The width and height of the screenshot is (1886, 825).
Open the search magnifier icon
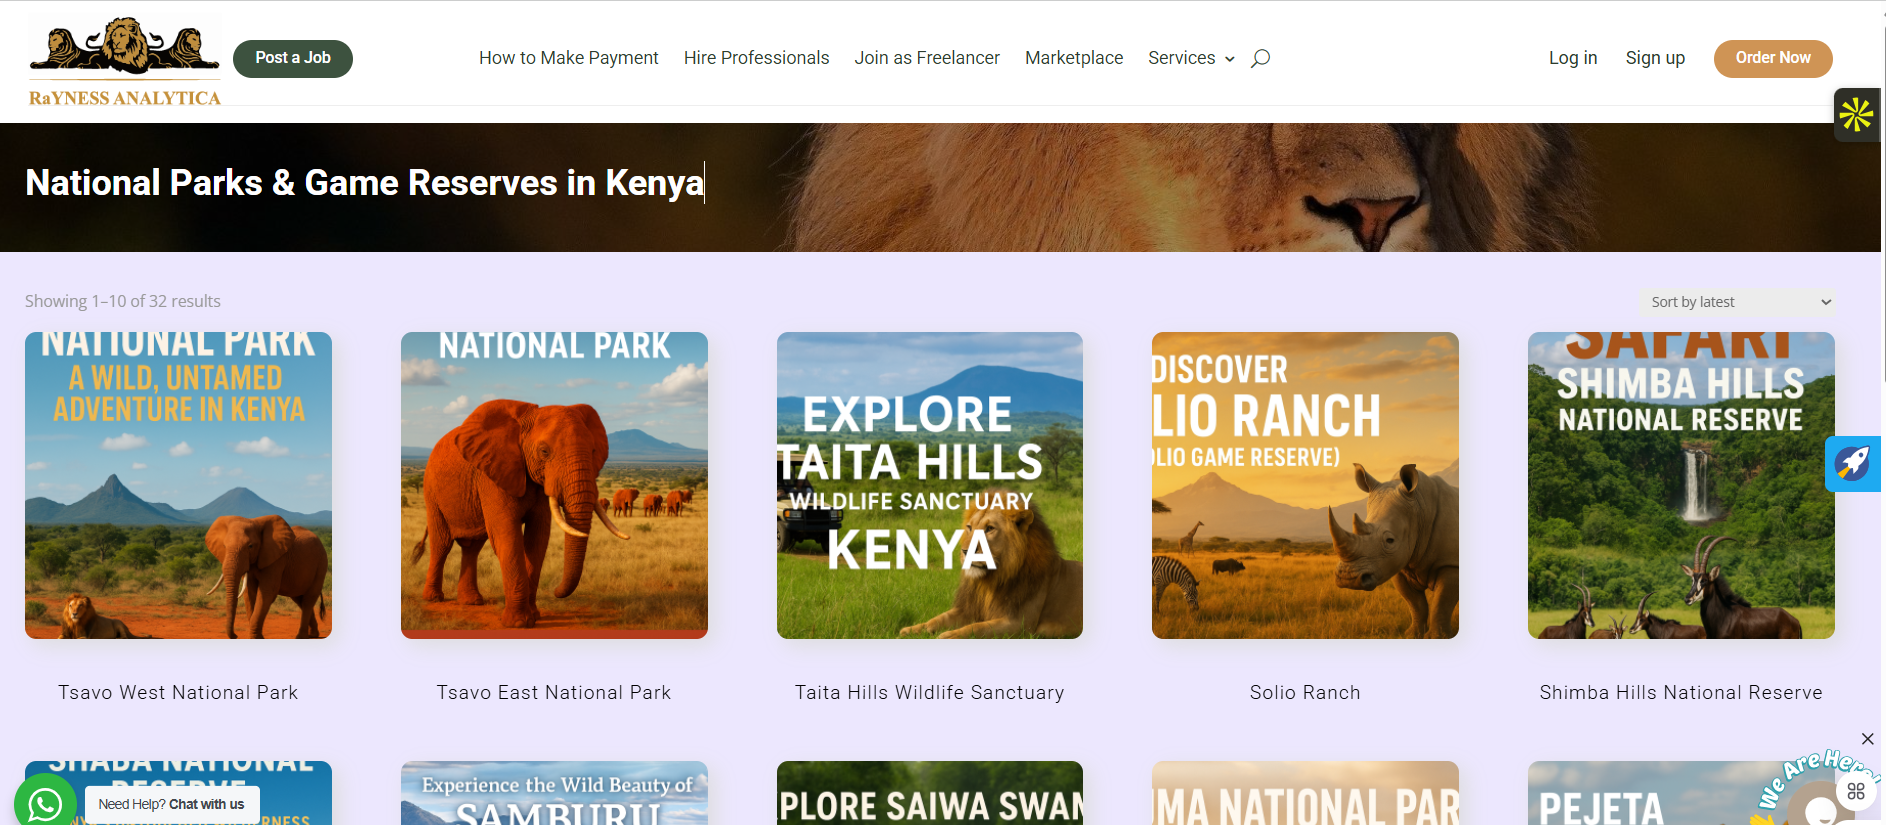(x=1261, y=58)
